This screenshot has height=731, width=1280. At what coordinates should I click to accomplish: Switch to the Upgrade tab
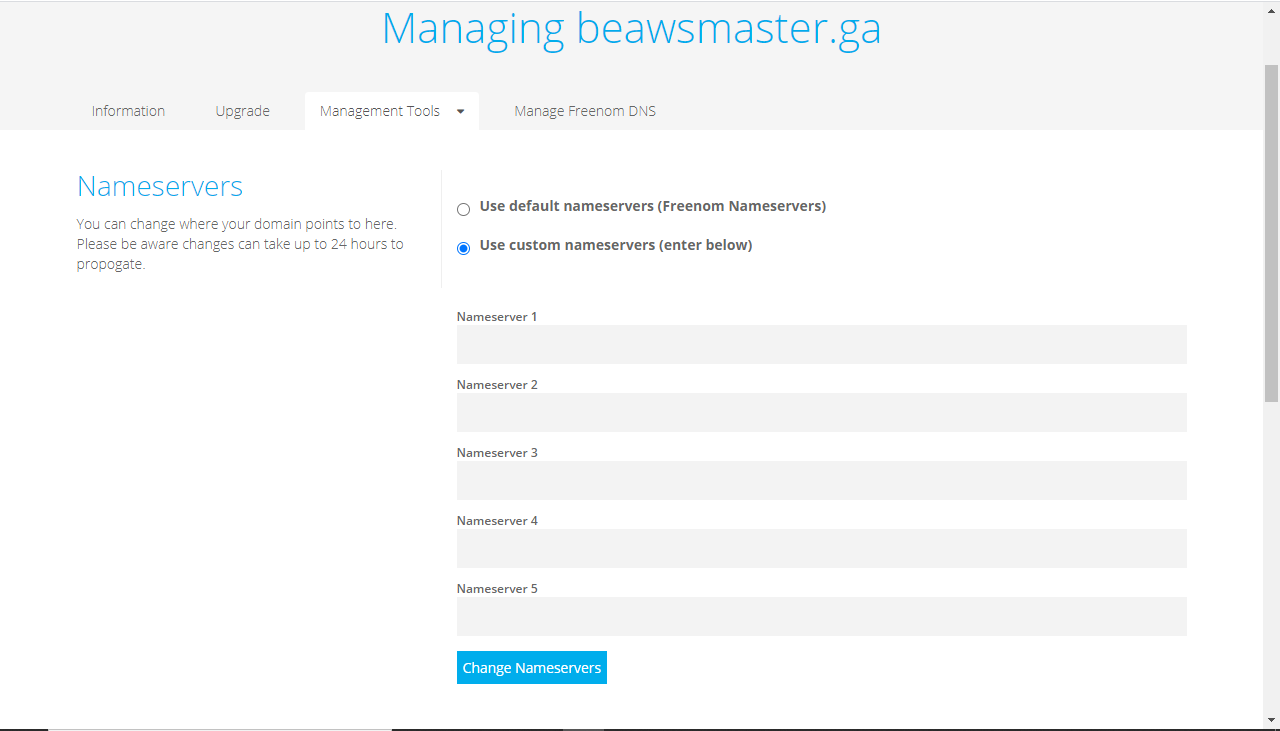pyautogui.click(x=242, y=111)
